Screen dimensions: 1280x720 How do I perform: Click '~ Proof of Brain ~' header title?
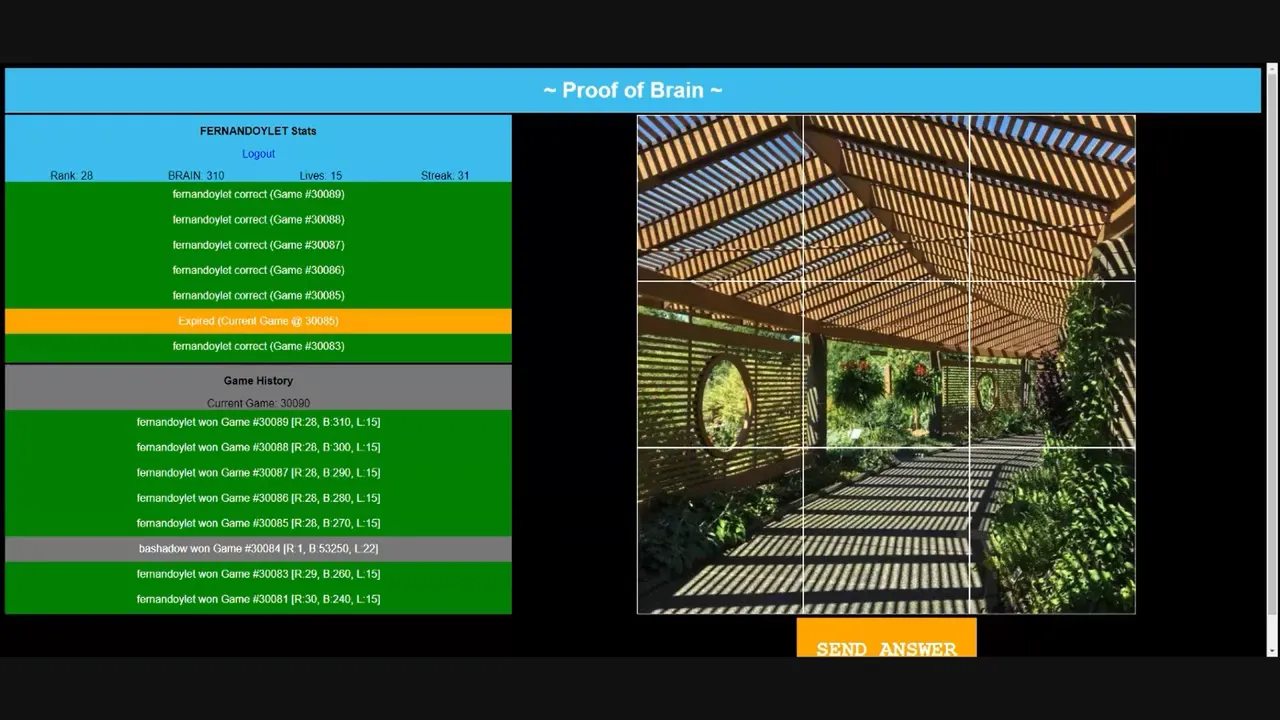pyautogui.click(x=632, y=90)
